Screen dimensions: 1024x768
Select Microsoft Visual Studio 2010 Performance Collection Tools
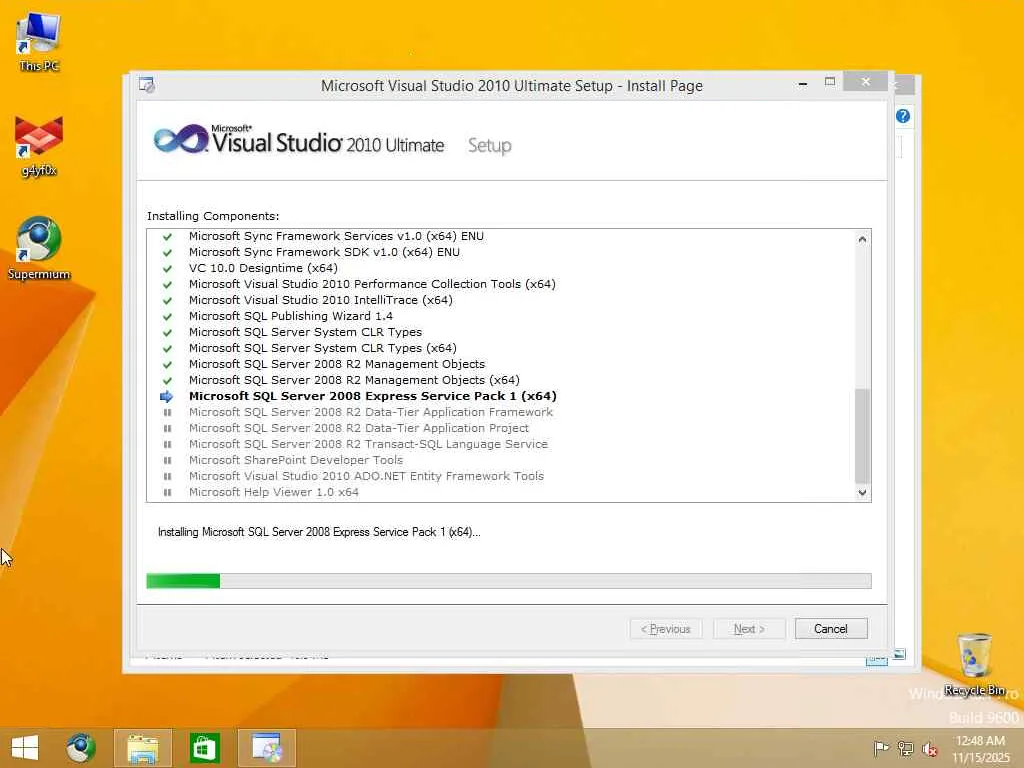coord(372,284)
